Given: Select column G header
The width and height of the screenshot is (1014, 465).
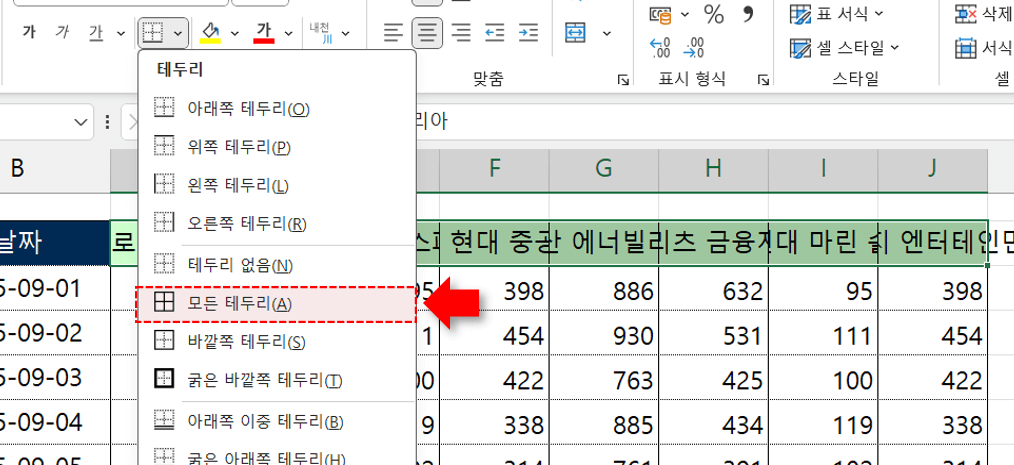Looking at the screenshot, I should (x=604, y=170).
